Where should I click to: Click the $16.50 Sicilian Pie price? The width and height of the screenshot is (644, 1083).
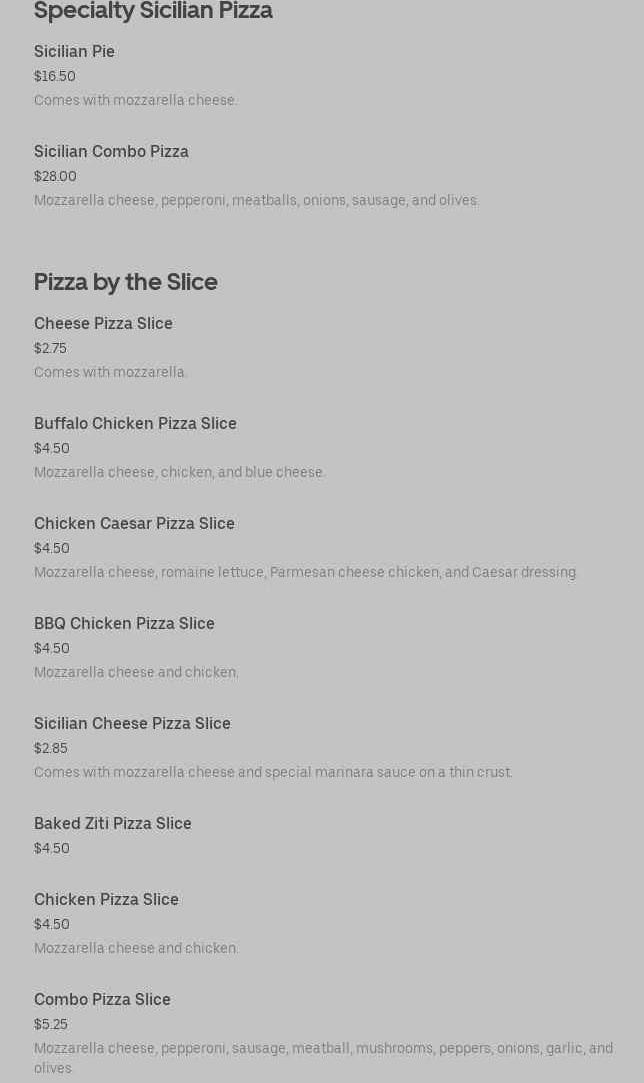coord(54,77)
